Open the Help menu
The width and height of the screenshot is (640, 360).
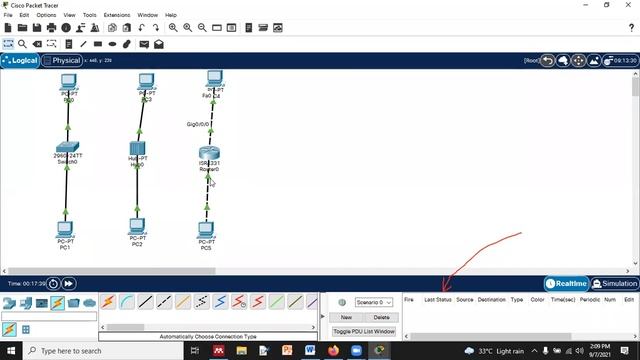pyautogui.click(x=171, y=15)
